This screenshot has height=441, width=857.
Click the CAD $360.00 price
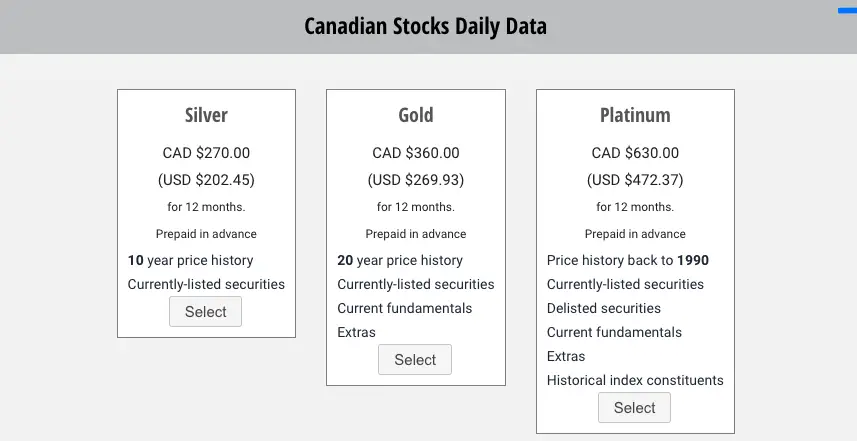[x=416, y=153]
